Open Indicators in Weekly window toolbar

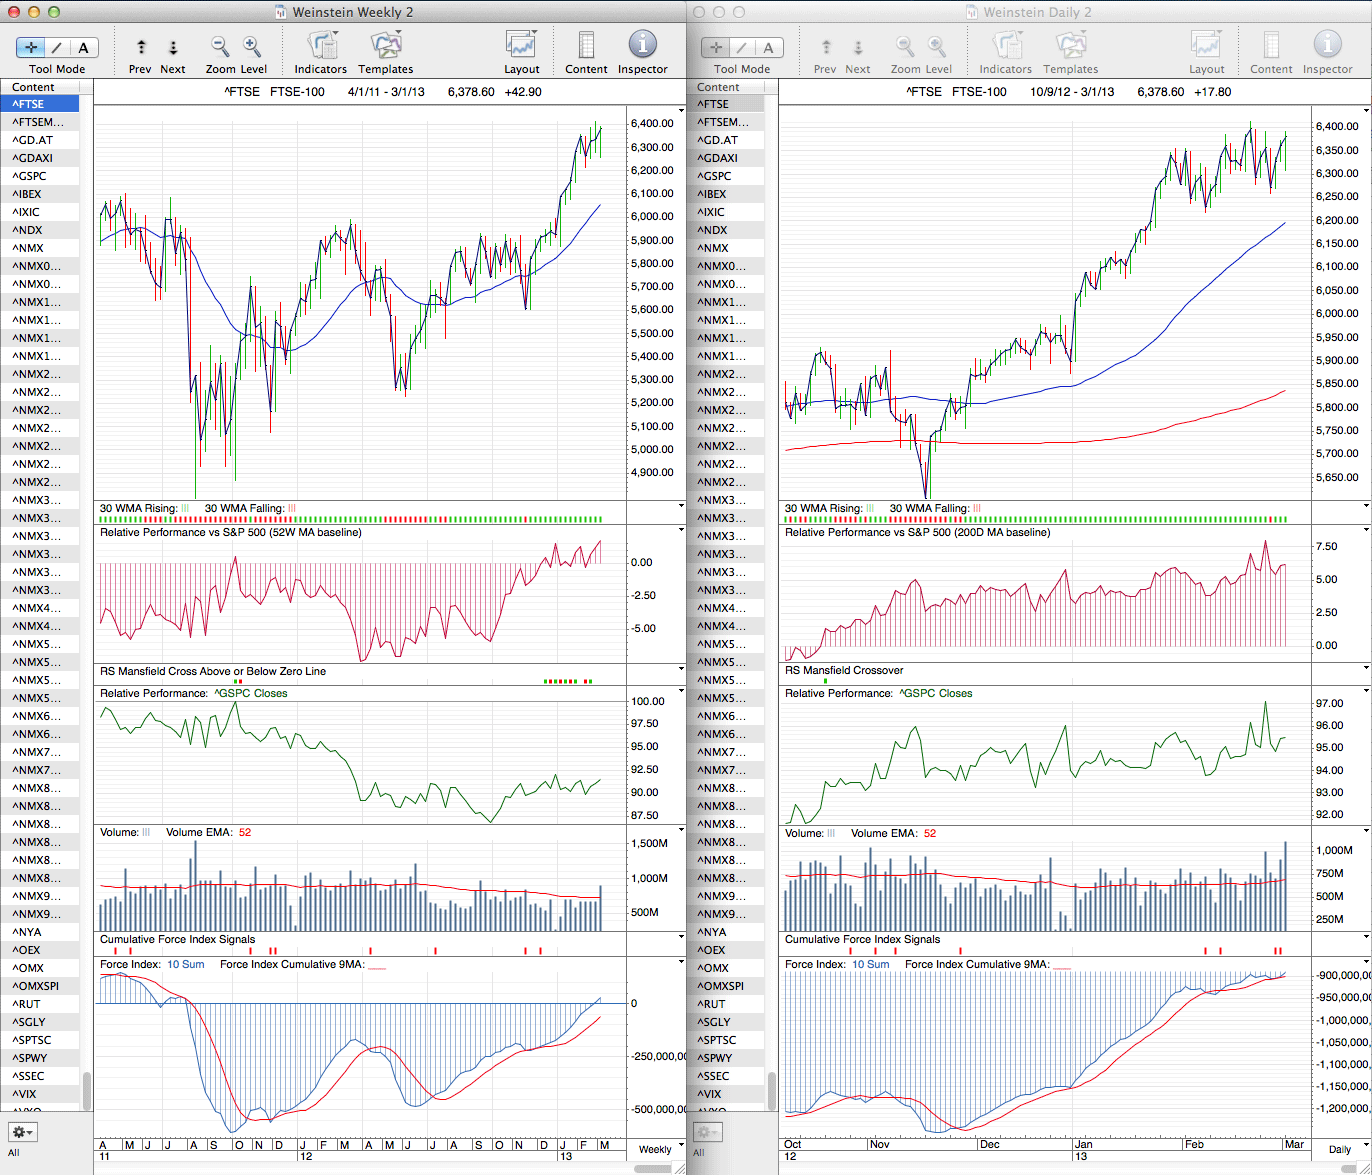(x=320, y=46)
